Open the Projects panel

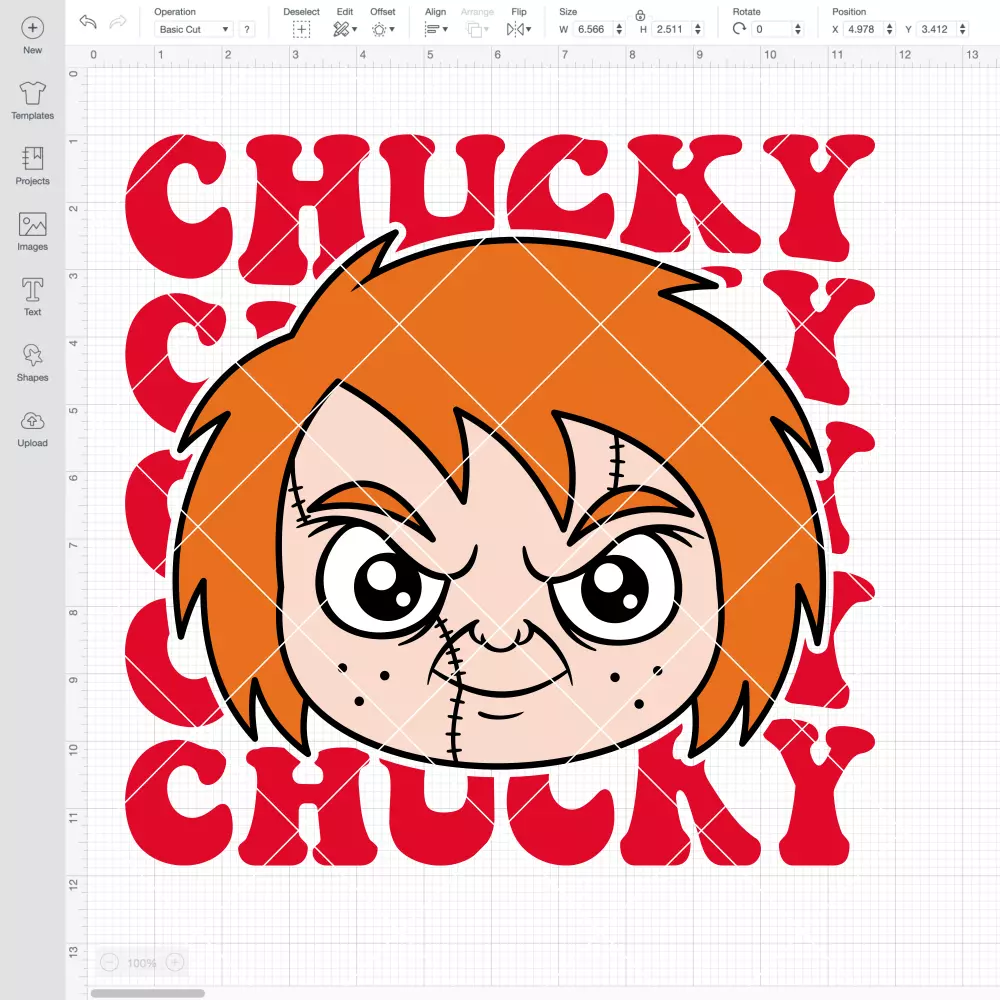point(33,166)
